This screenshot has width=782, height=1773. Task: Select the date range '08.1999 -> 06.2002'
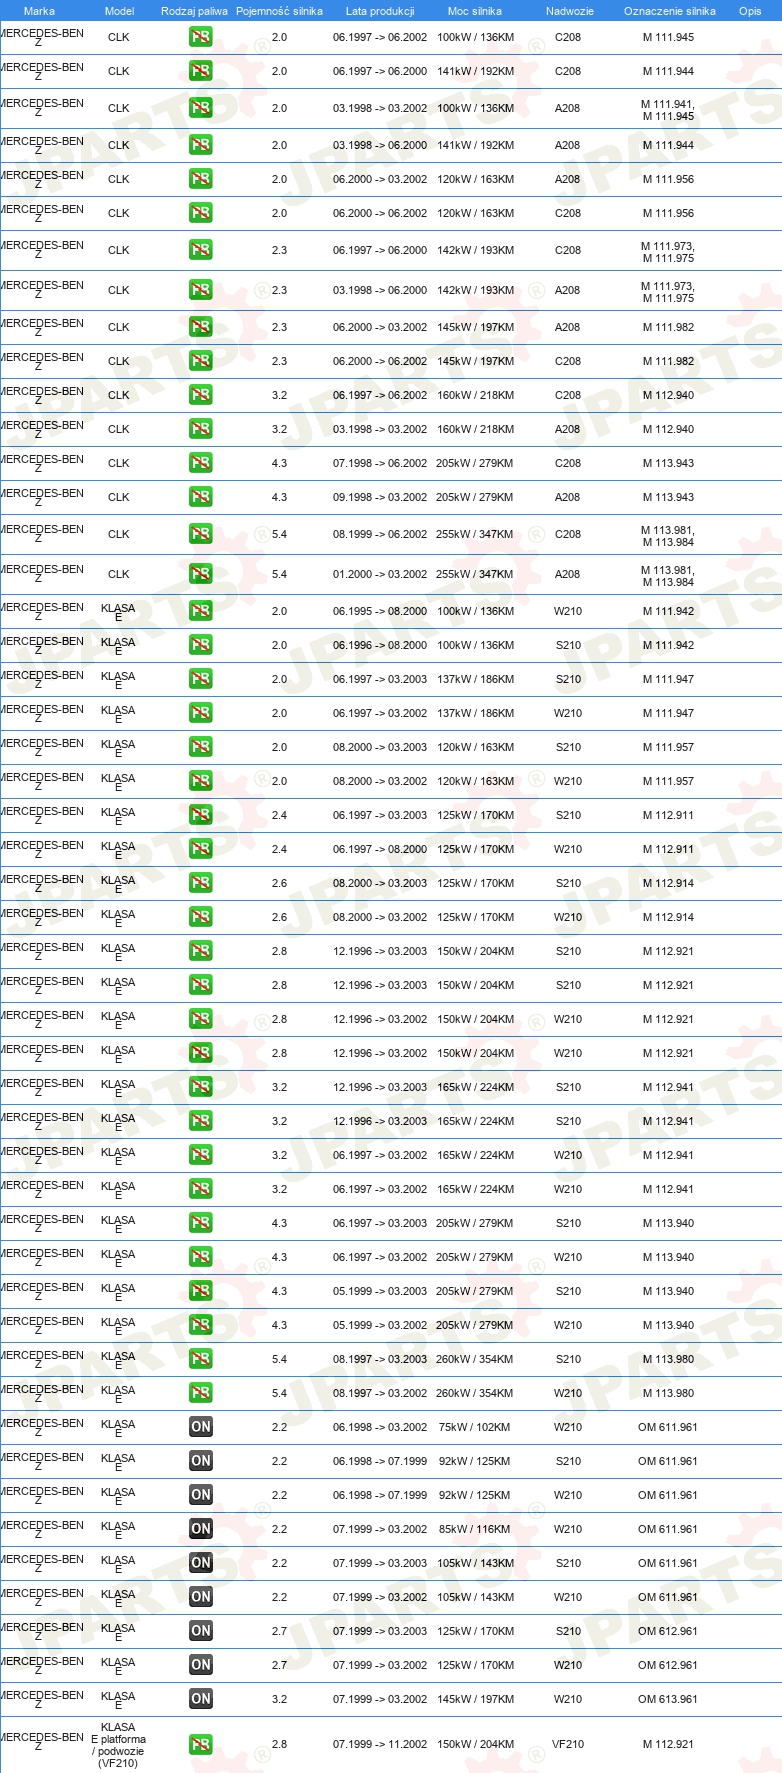tap(380, 534)
